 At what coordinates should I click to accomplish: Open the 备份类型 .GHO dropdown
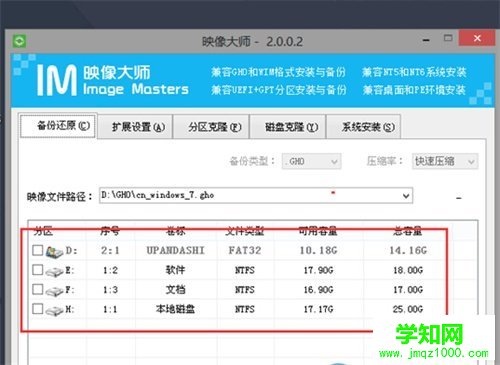coord(311,161)
